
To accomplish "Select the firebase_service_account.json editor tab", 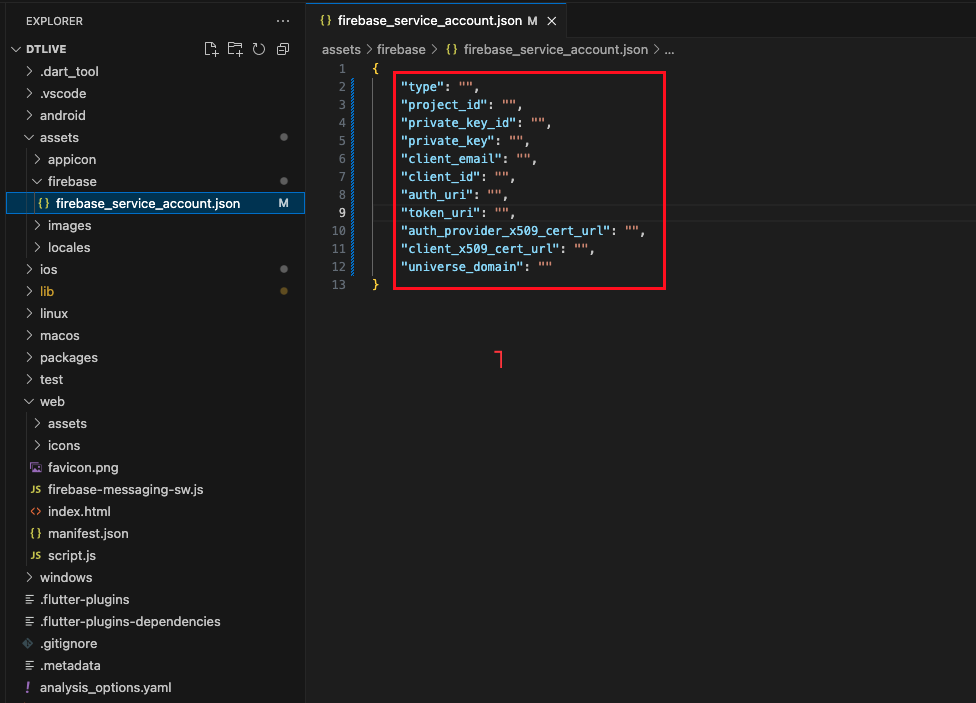I will (x=436, y=21).
